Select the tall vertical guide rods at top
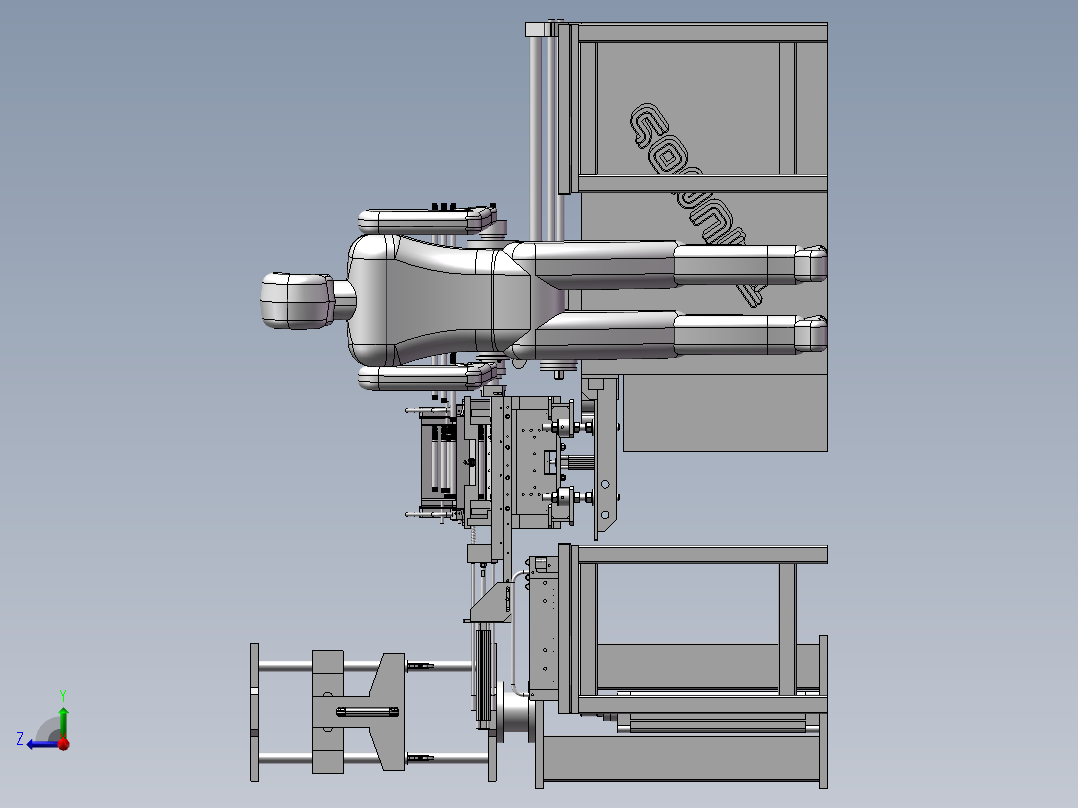 click(545, 131)
